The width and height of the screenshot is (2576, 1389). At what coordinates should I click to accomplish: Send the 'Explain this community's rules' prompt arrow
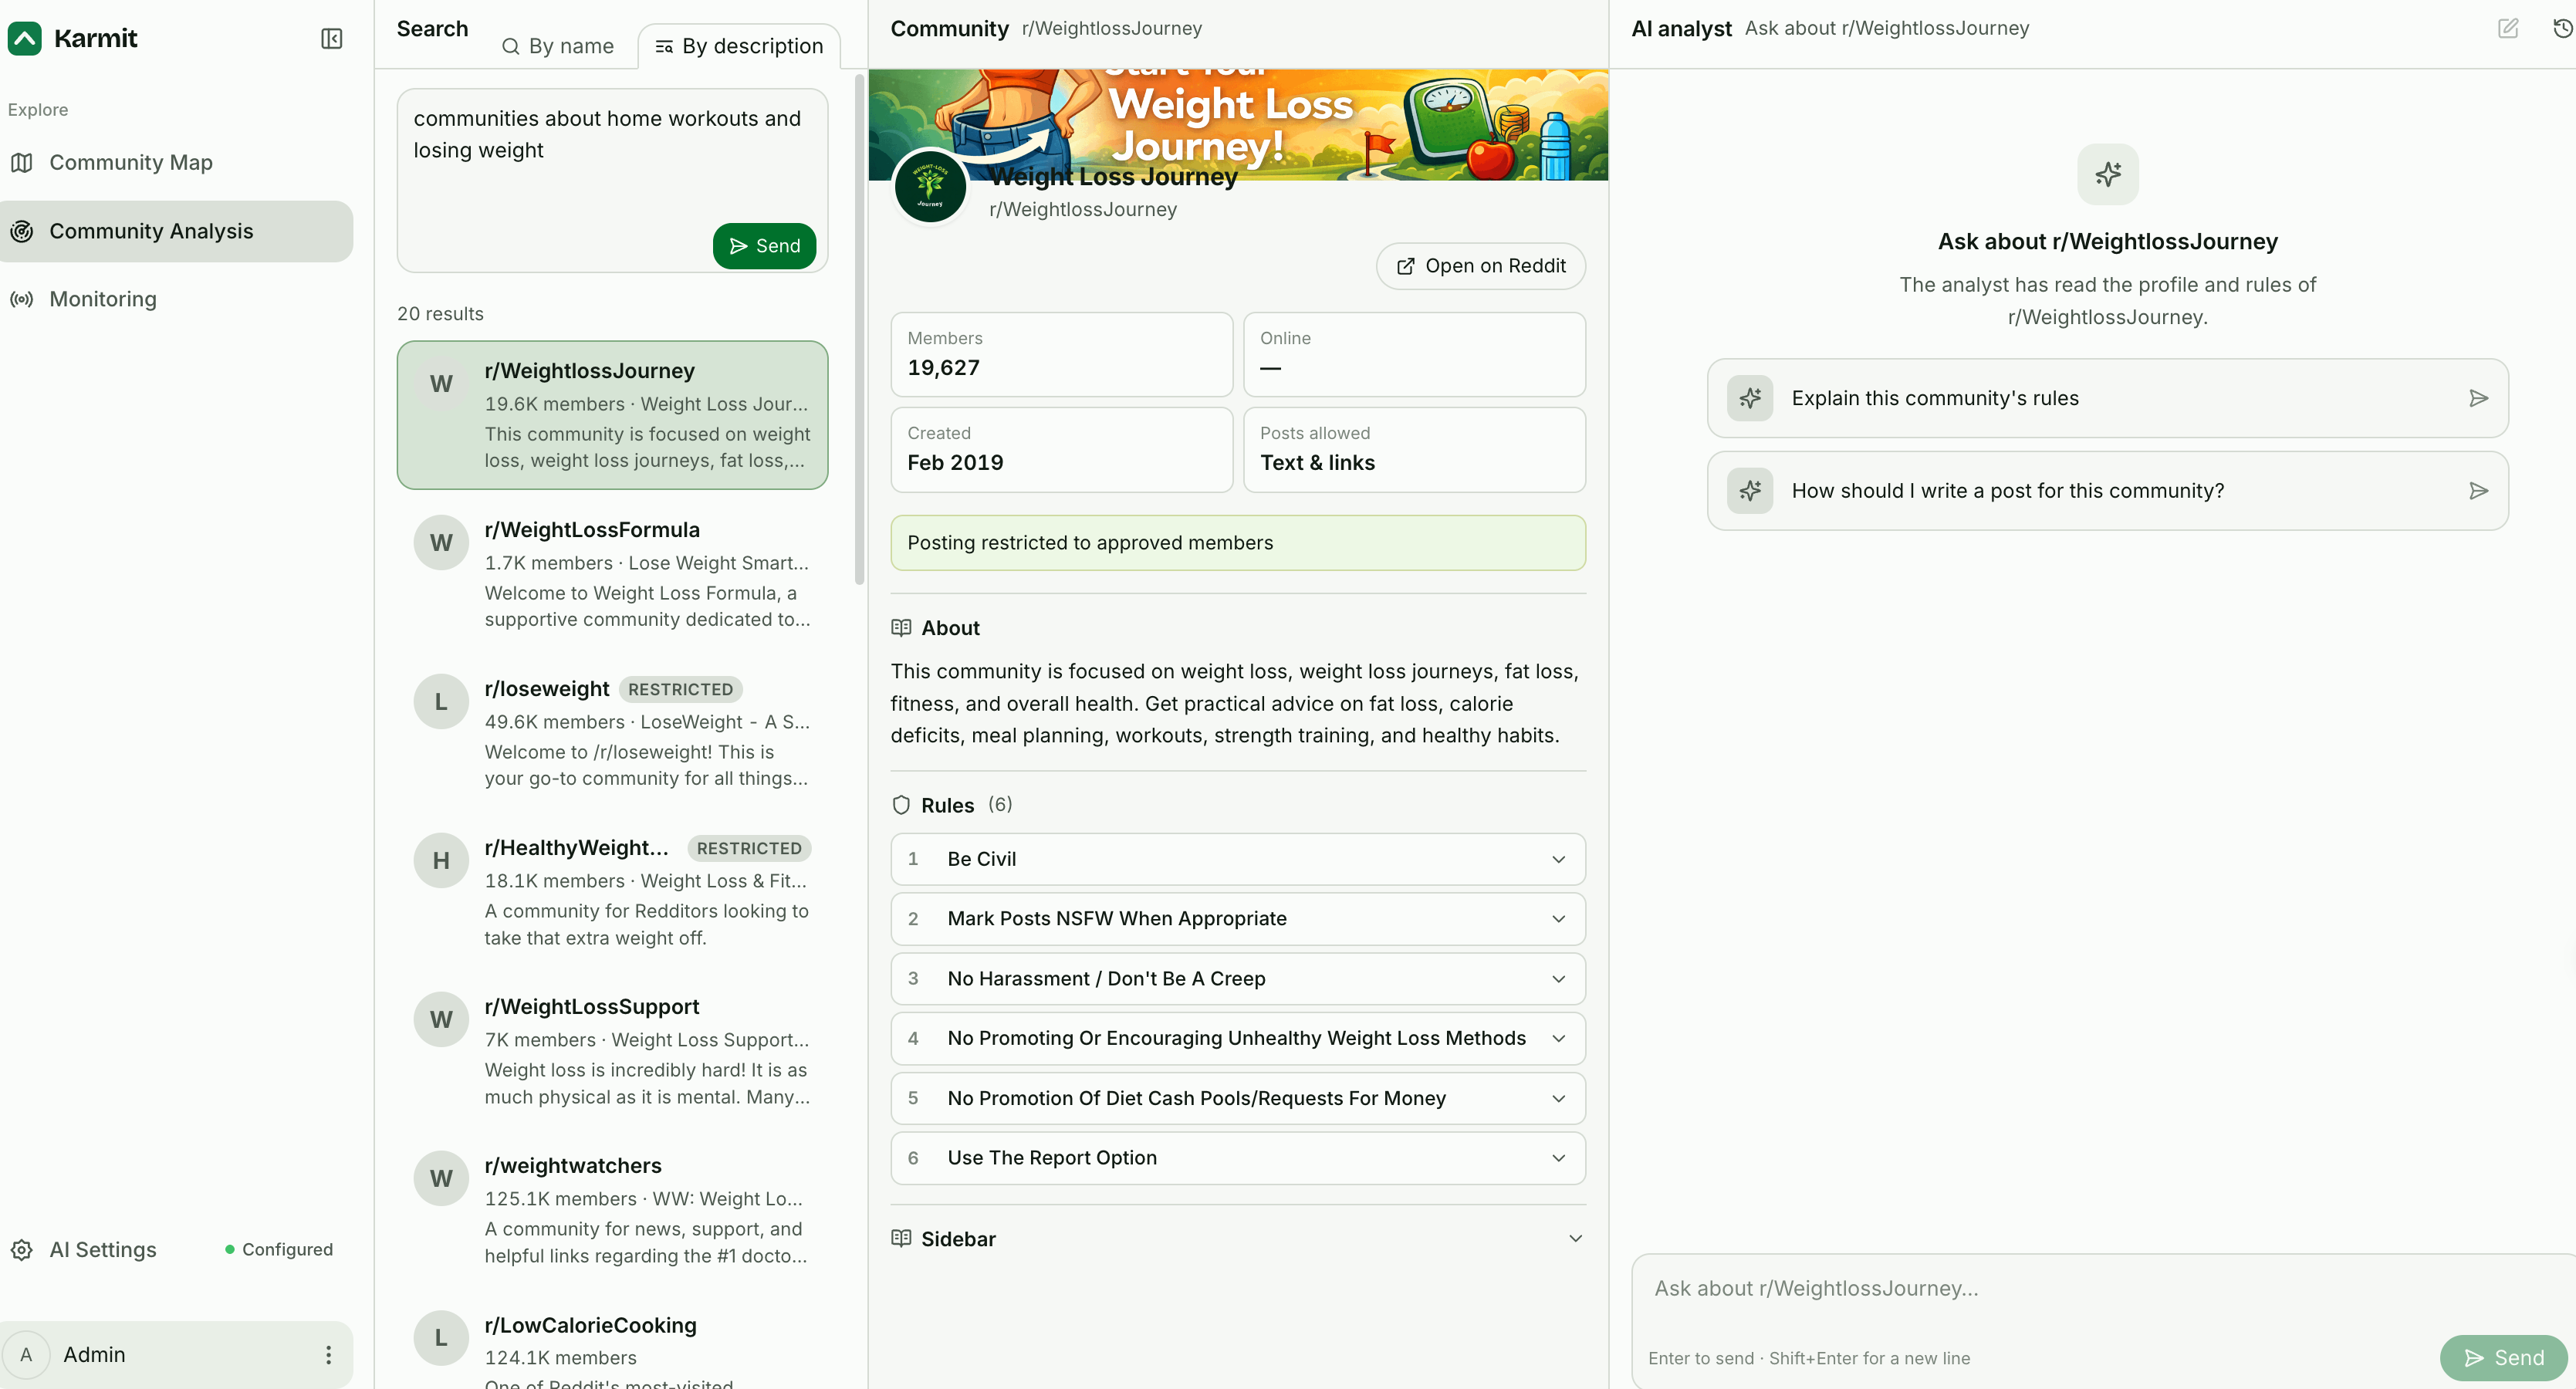(2478, 398)
